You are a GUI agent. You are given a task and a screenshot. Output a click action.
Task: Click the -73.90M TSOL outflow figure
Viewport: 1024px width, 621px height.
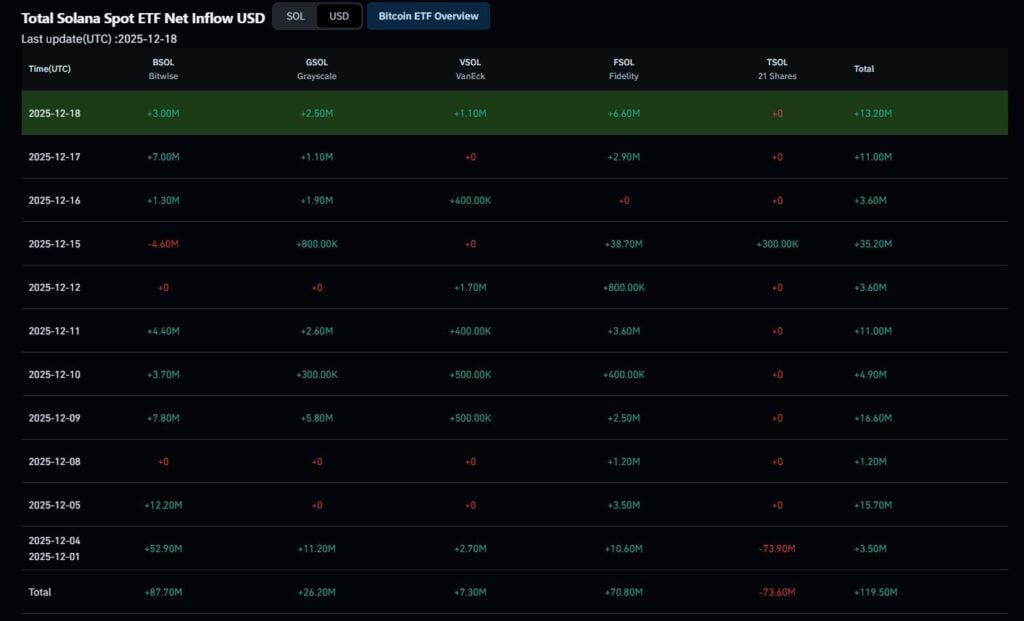777,548
